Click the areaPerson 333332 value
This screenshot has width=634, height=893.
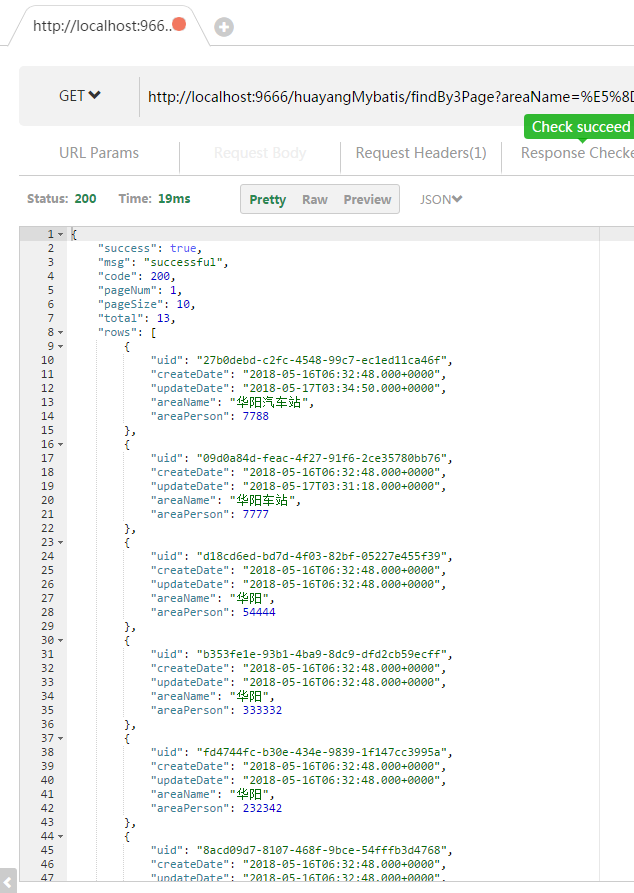pyautogui.click(x=263, y=710)
